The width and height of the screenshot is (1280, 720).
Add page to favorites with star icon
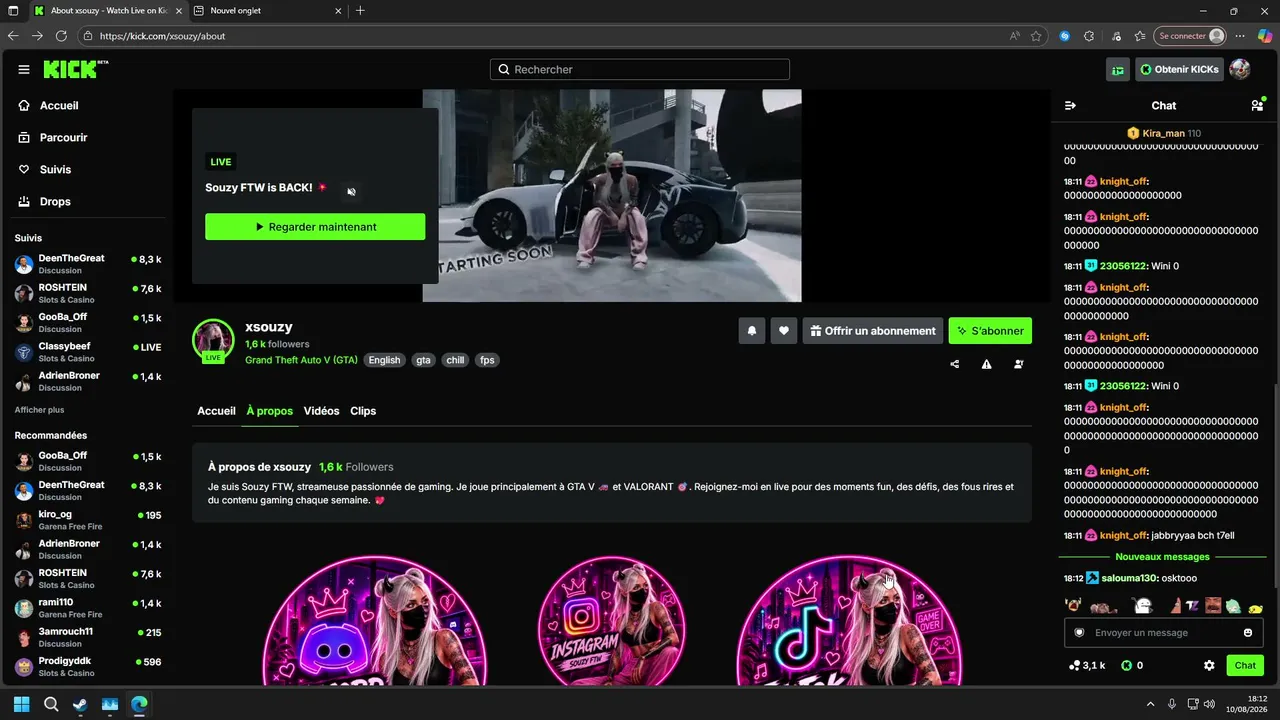pos(1036,36)
